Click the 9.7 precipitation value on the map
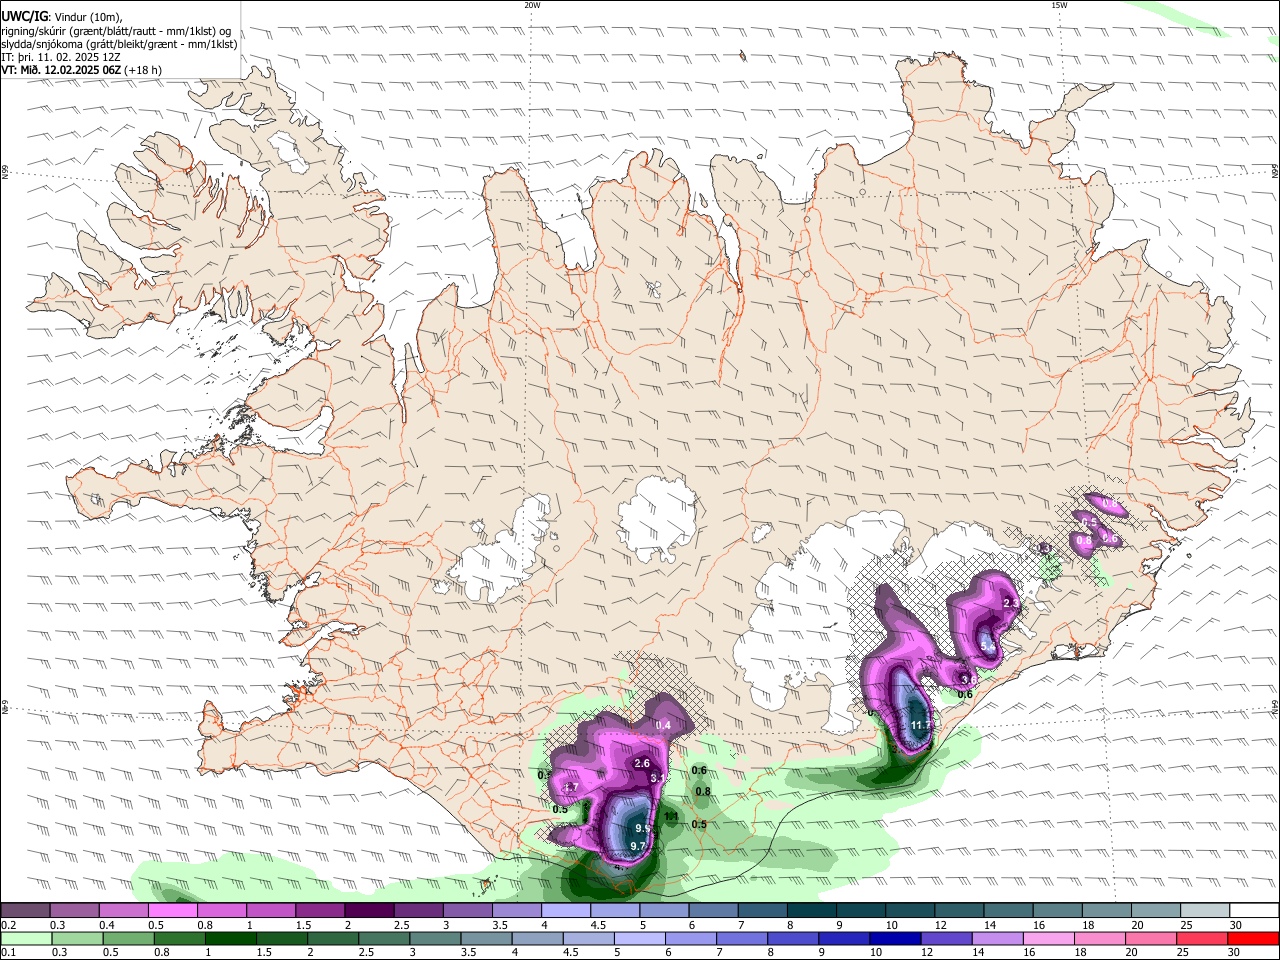This screenshot has width=1280, height=960. tap(638, 846)
